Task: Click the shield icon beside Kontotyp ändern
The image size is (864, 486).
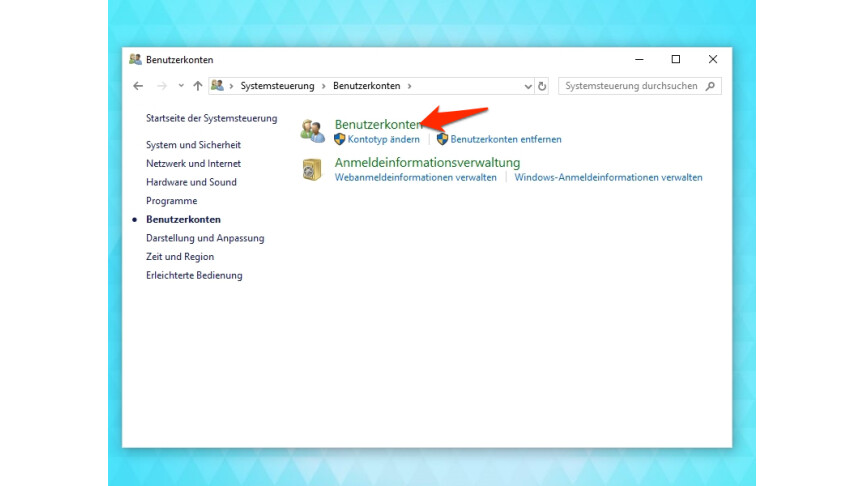Action: coord(340,139)
